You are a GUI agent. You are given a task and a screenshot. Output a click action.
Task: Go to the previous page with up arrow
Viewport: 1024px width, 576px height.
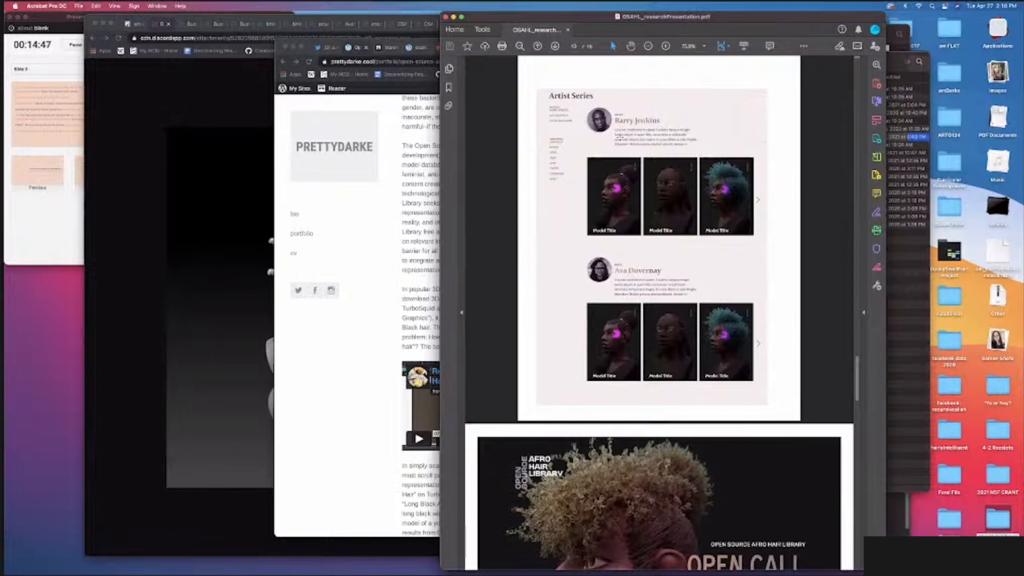tap(537, 46)
